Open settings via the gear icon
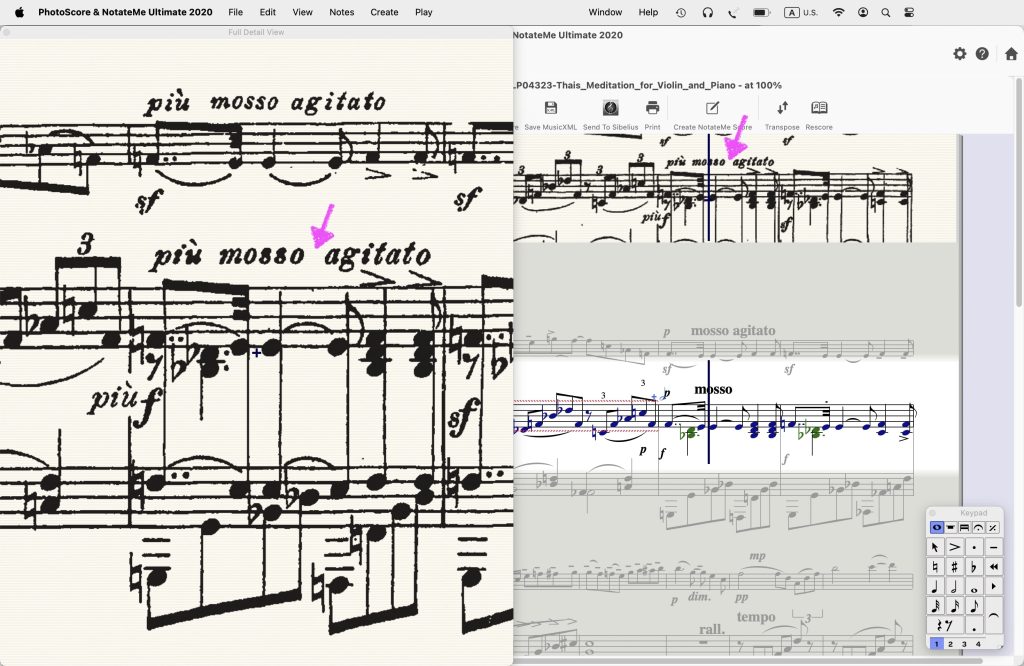Screen dimensions: 1024x666 click(x=960, y=54)
